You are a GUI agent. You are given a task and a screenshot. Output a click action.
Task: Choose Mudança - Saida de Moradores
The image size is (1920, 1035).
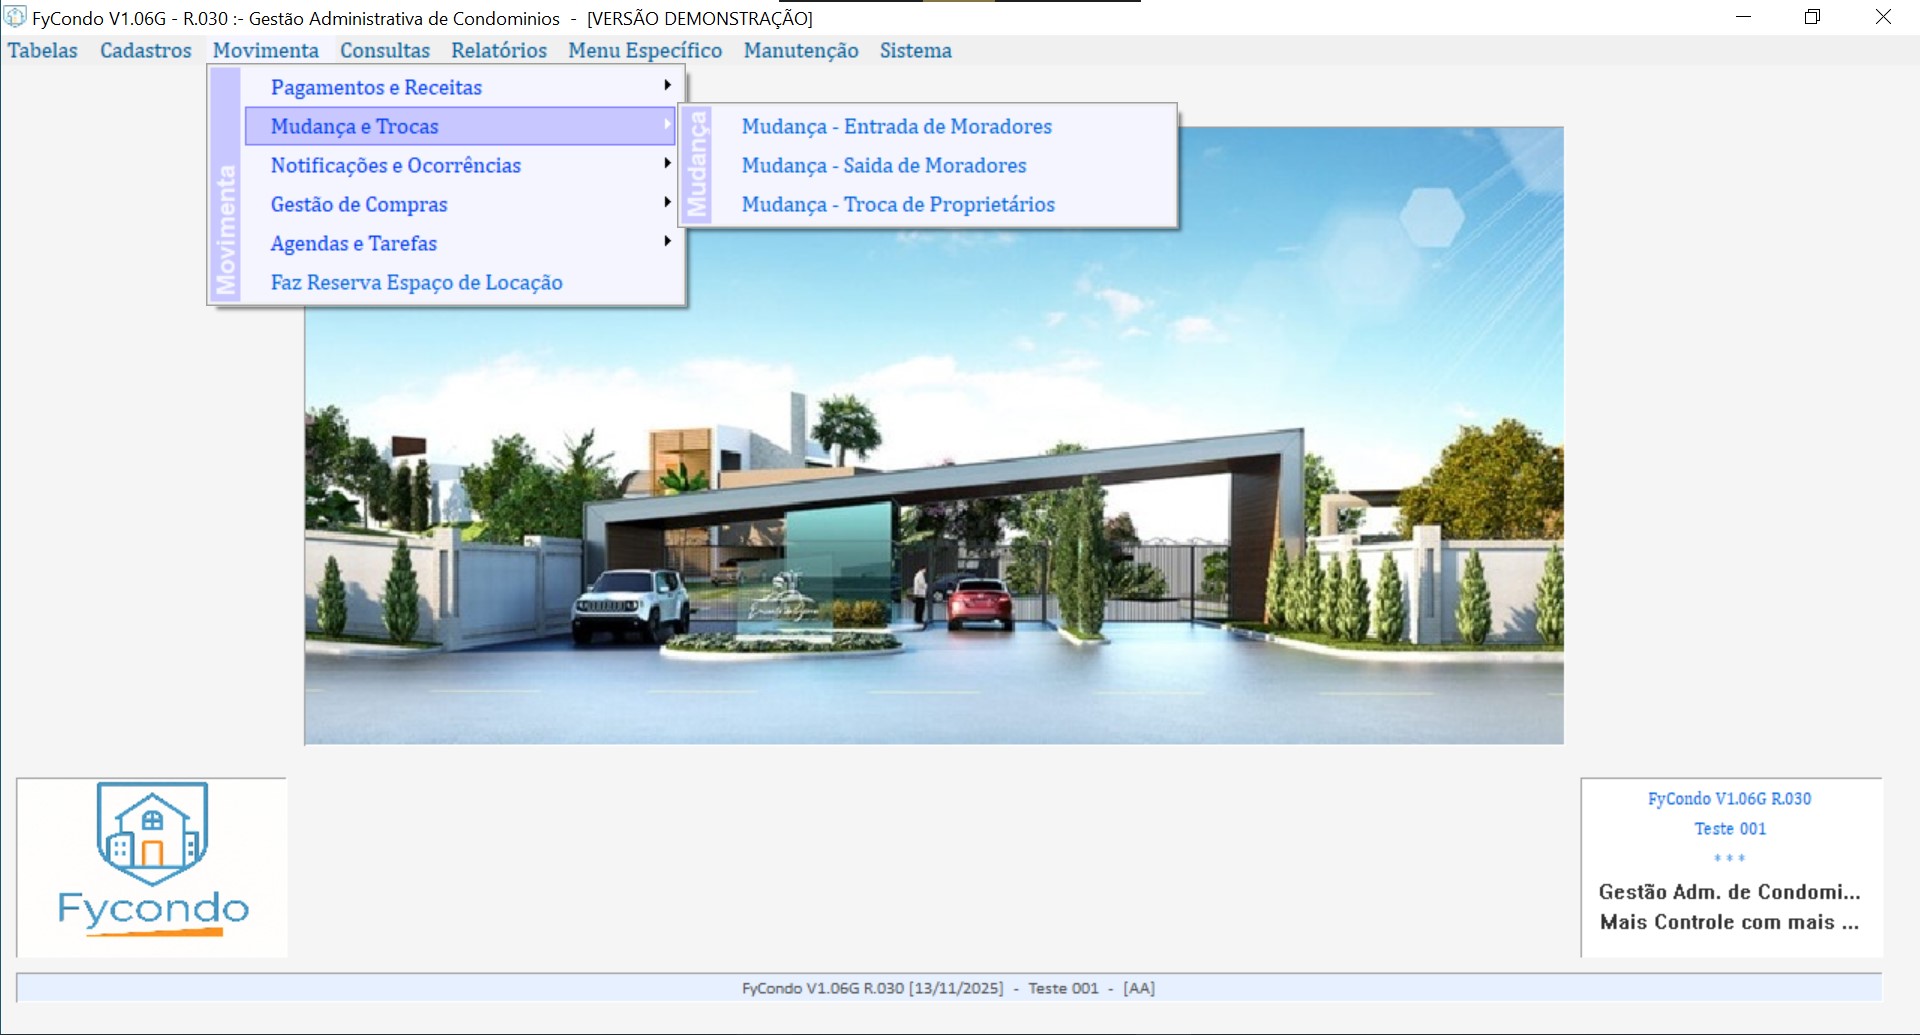pos(883,165)
